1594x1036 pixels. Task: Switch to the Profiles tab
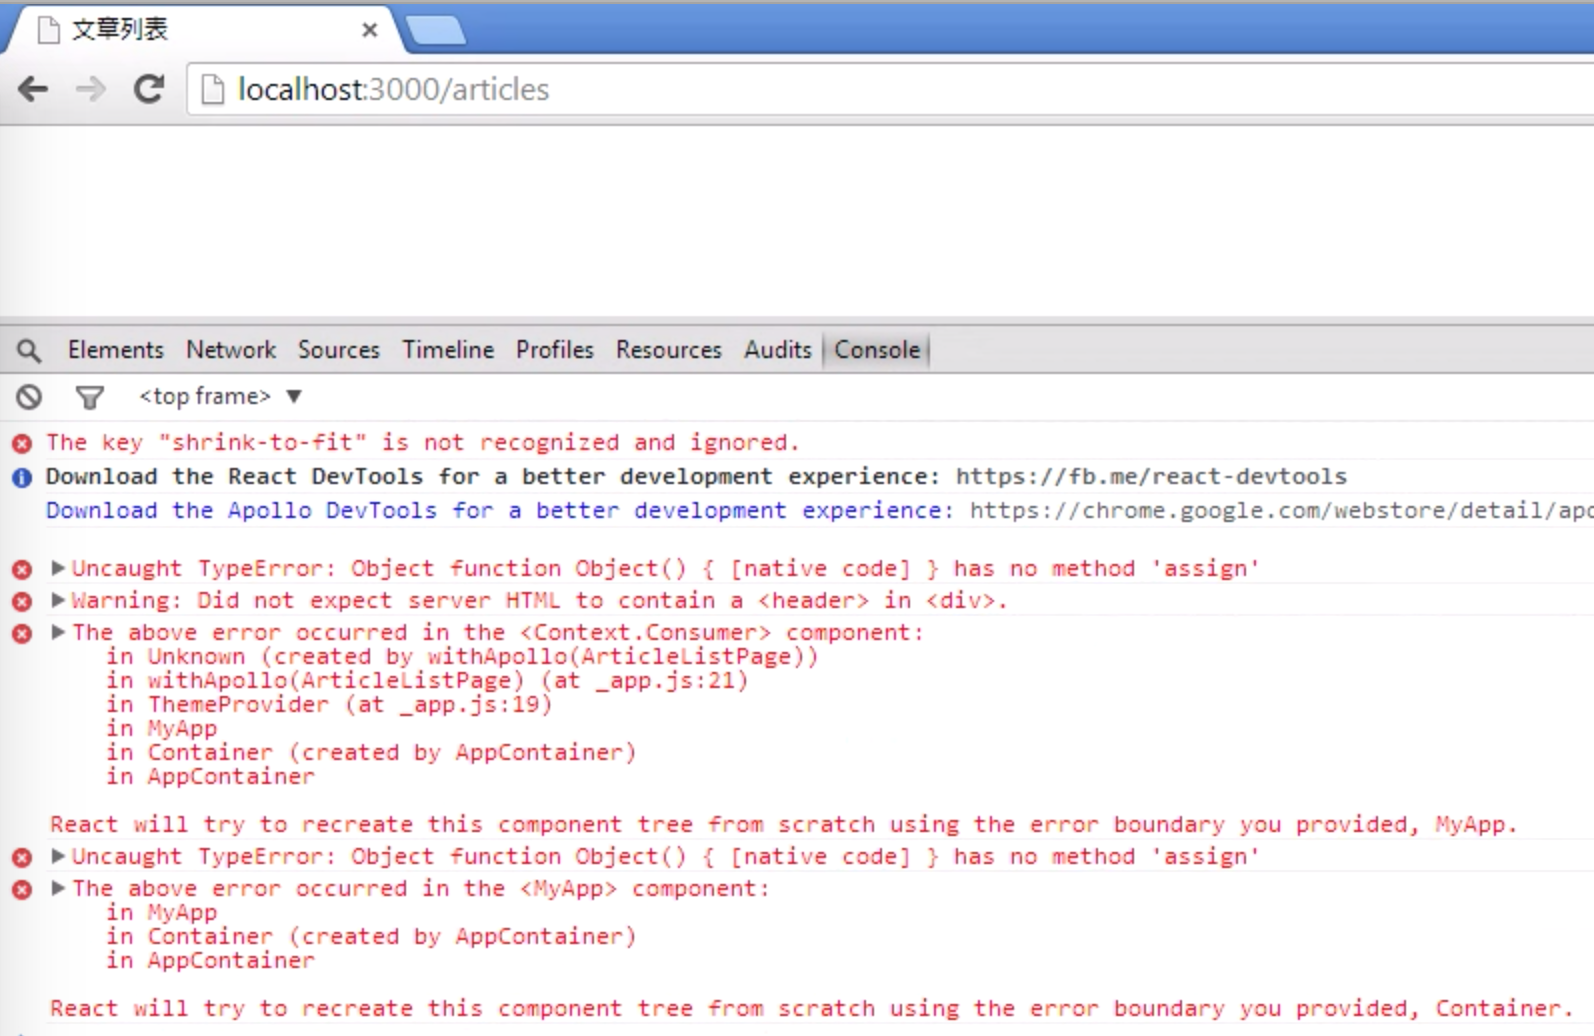tap(555, 350)
